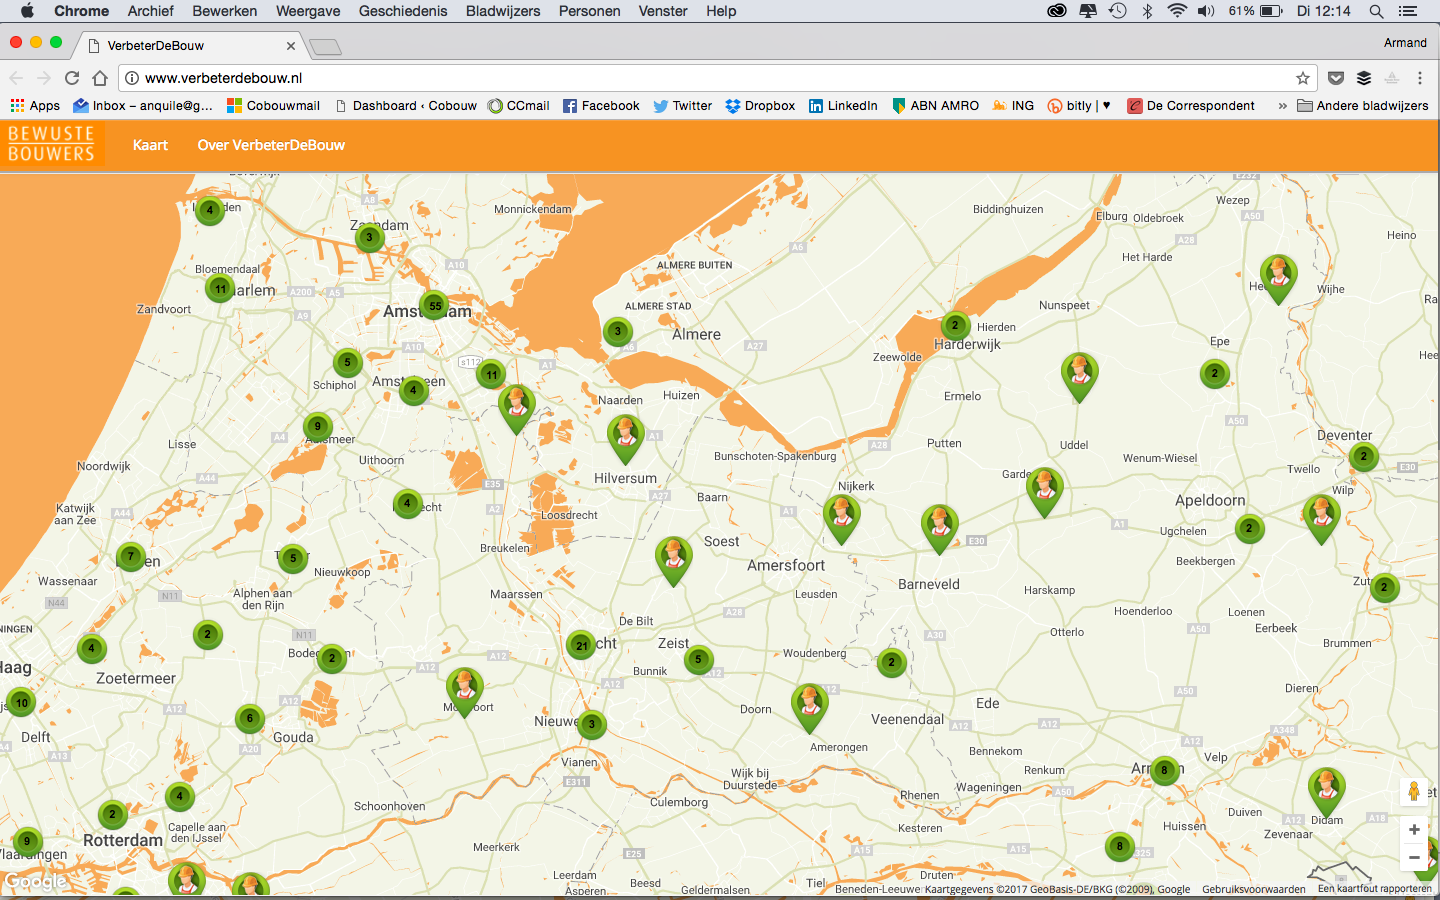
Task: Bookmark this page with the star icon
Action: coord(1302,78)
